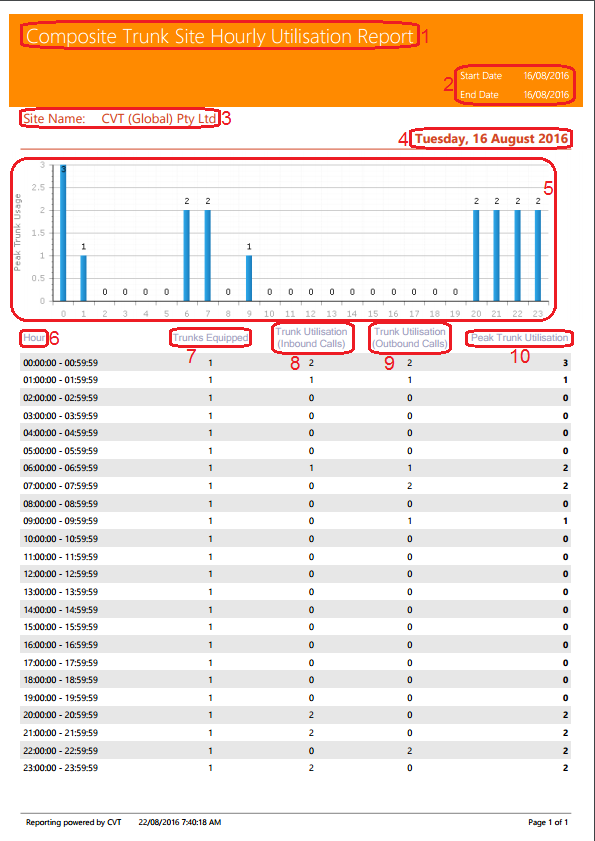Select the 20:00:00 - 20:59:59 row label
The width and height of the screenshot is (595, 841).
[x=61, y=715]
